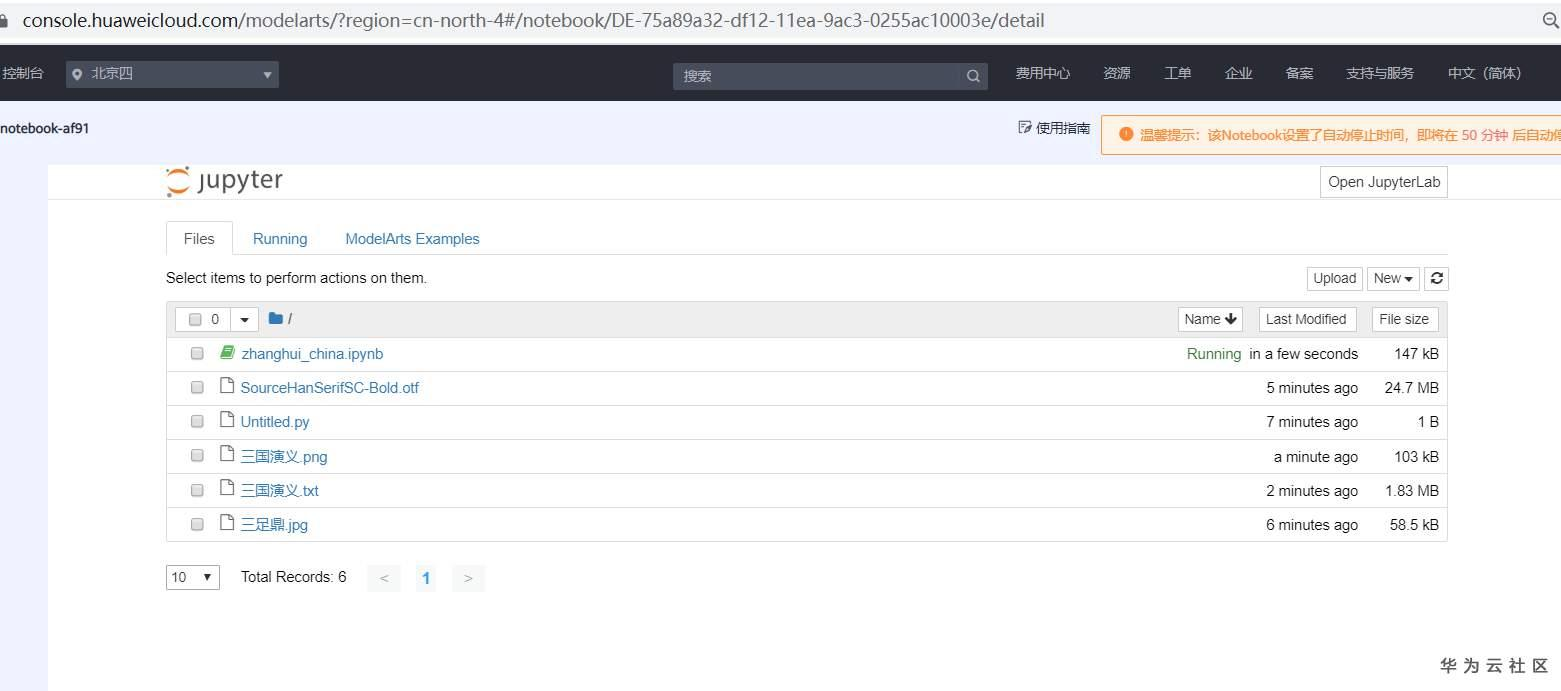Click the file icon beside 三国演义.png

(227, 455)
